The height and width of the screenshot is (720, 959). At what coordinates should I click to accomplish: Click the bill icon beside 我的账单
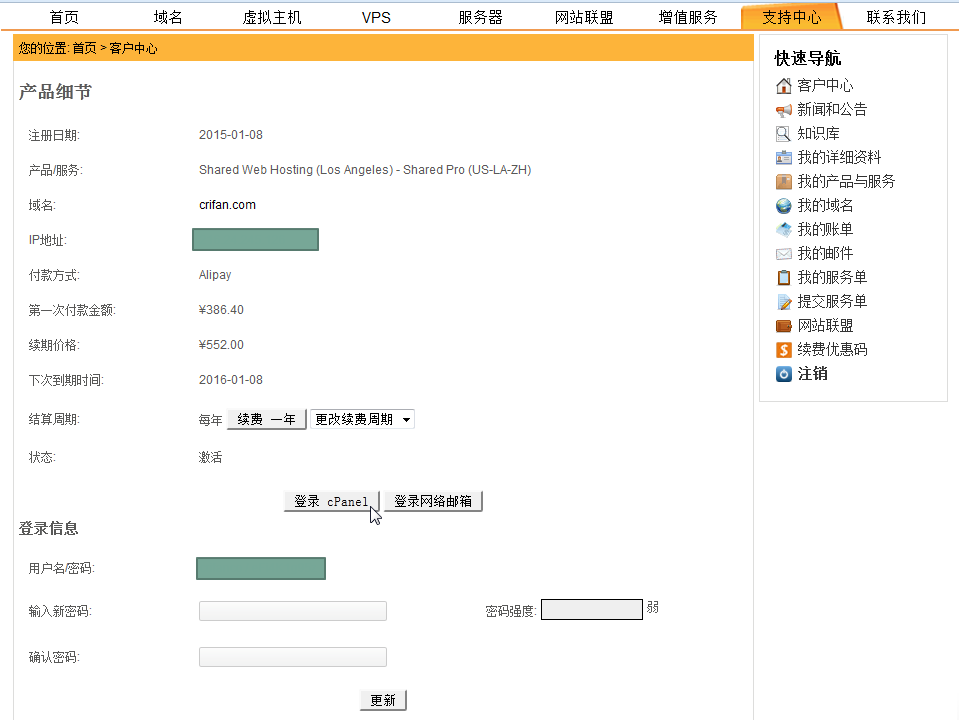pyautogui.click(x=783, y=230)
